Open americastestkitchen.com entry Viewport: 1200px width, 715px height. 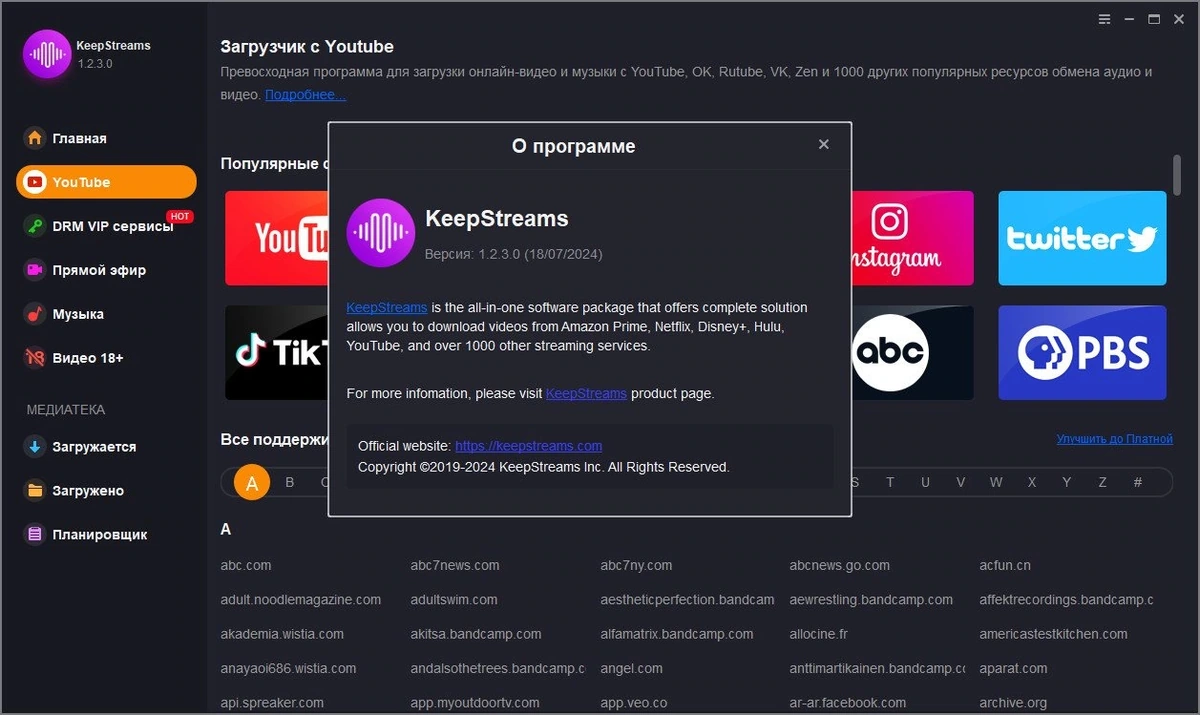[x=1054, y=634]
